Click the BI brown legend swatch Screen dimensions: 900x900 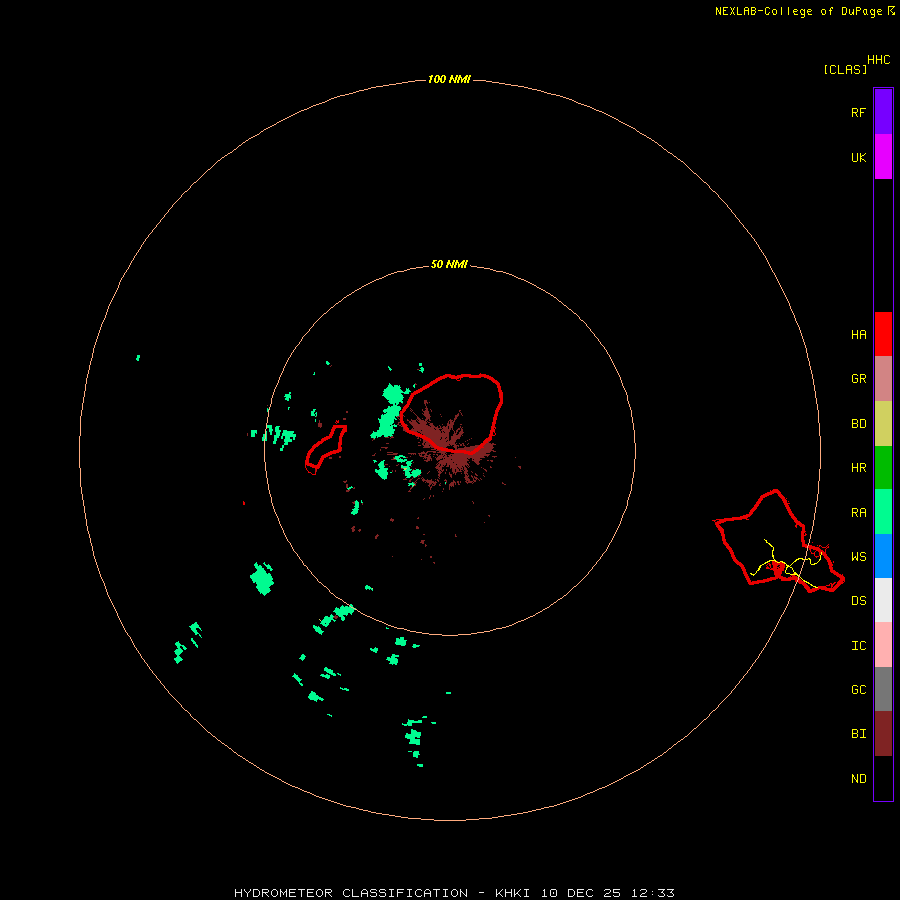(883, 734)
